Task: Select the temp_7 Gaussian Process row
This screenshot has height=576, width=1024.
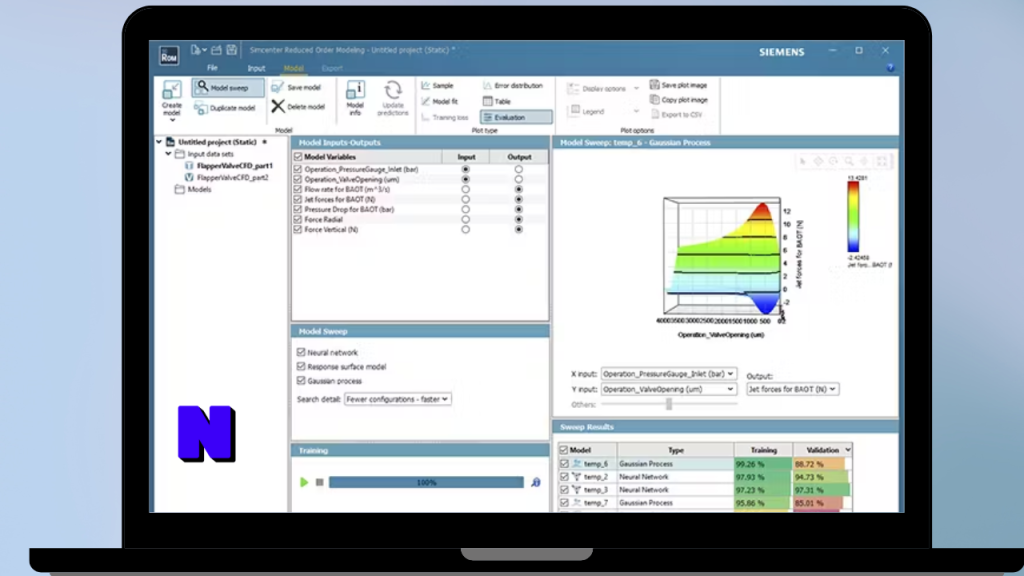Action: pos(705,503)
